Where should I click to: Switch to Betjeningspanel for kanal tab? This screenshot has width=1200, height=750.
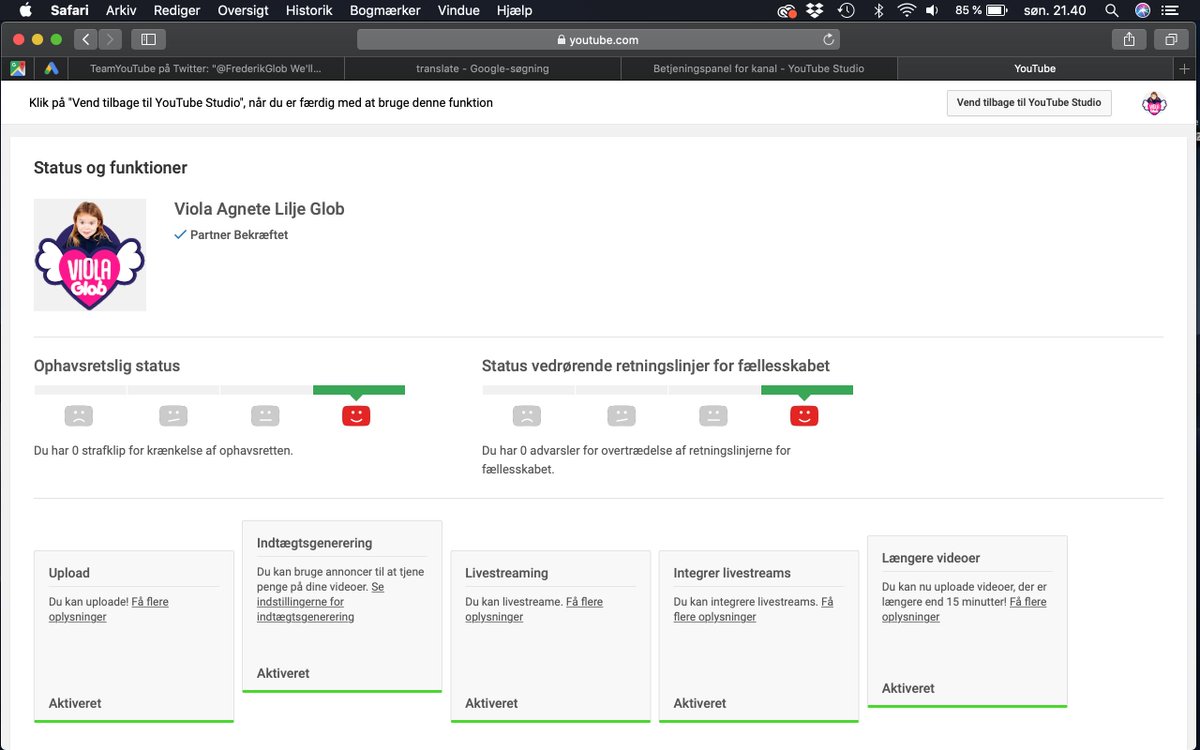[759, 69]
